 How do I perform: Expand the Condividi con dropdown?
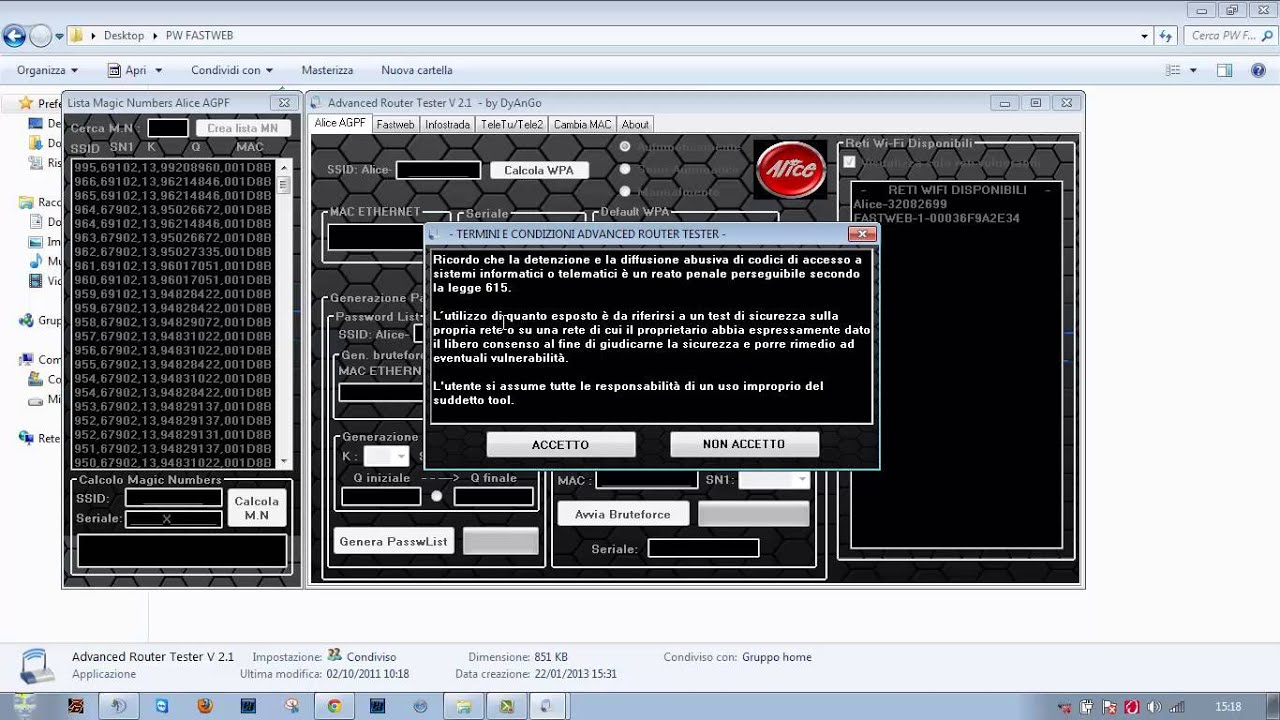[x=232, y=70]
